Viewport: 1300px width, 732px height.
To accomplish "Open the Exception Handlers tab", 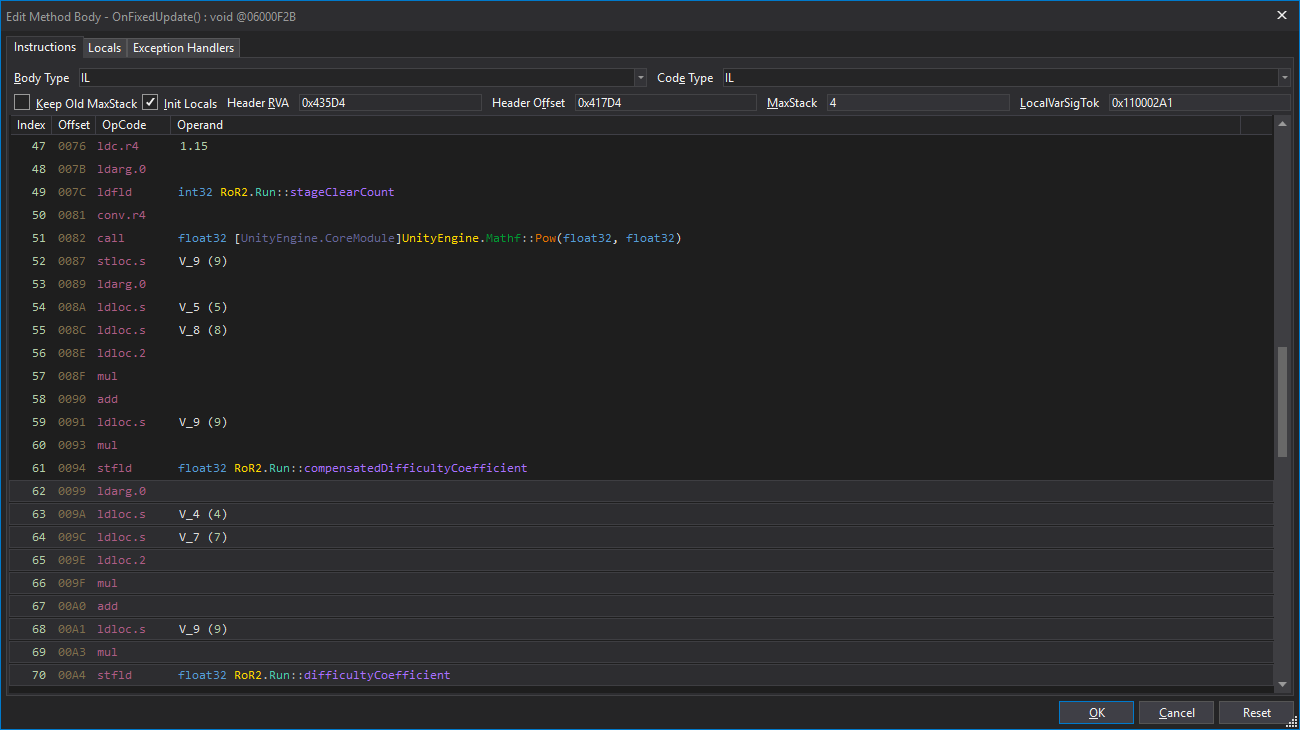I will pyautogui.click(x=183, y=48).
